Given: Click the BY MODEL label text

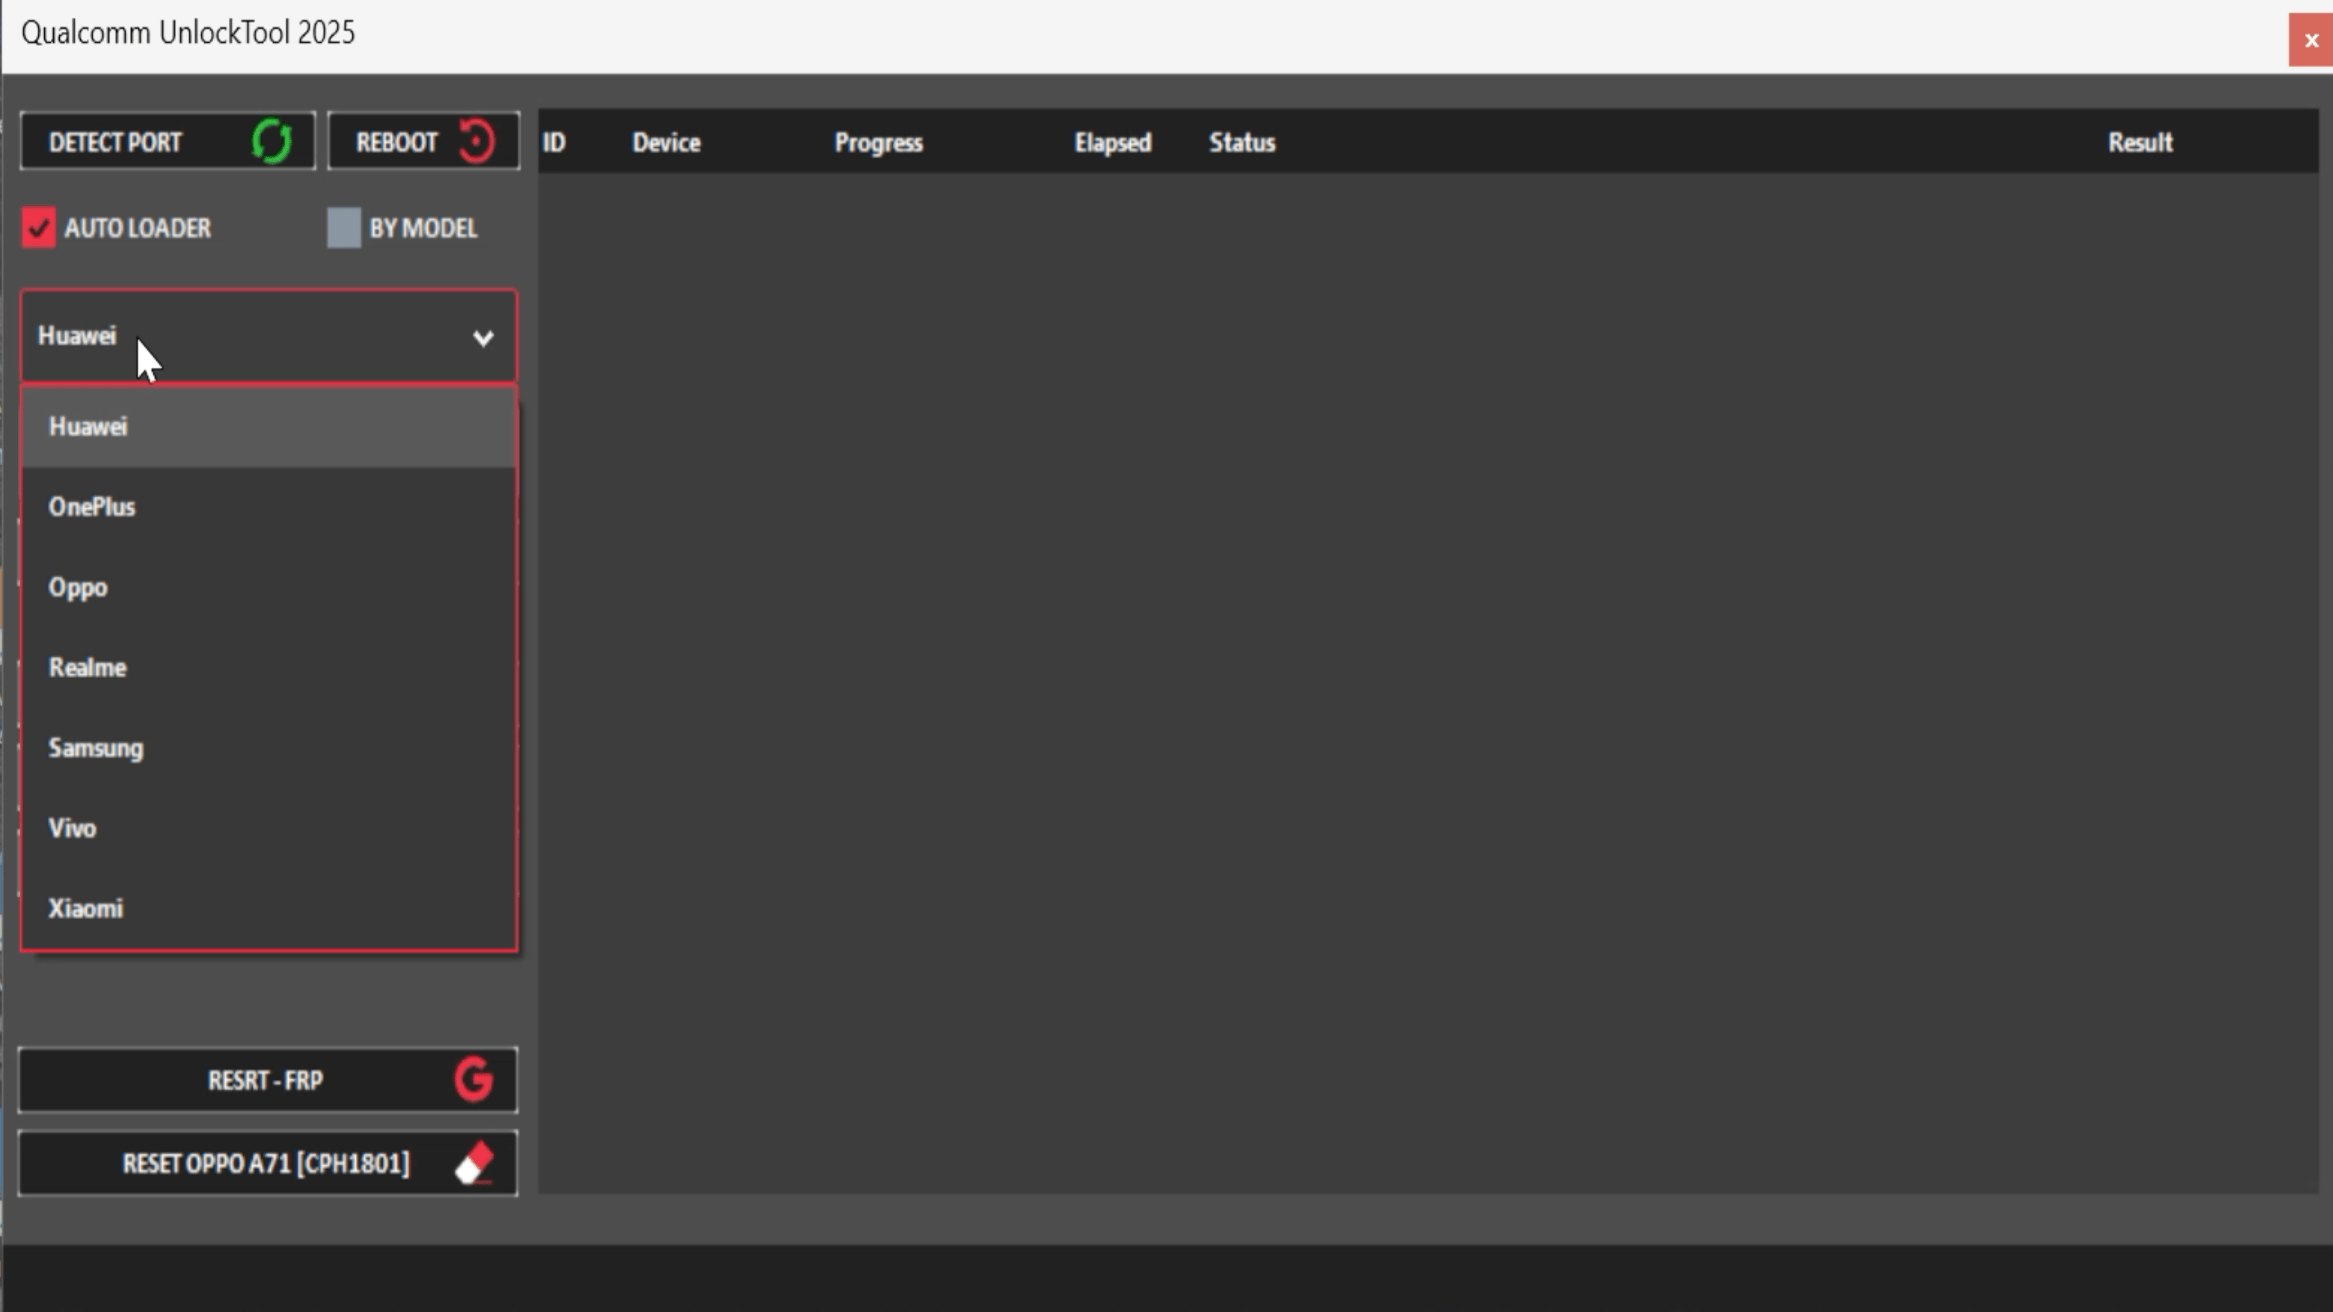Looking at the screenshot, I should 423,228.
